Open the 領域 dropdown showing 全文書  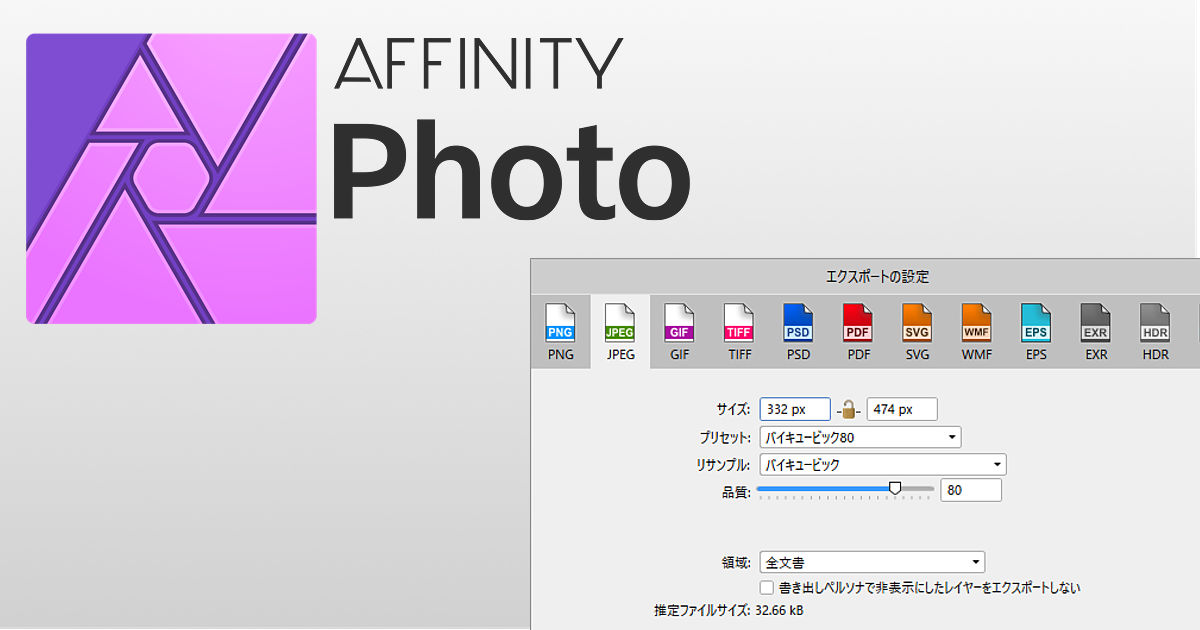point(872,562)
